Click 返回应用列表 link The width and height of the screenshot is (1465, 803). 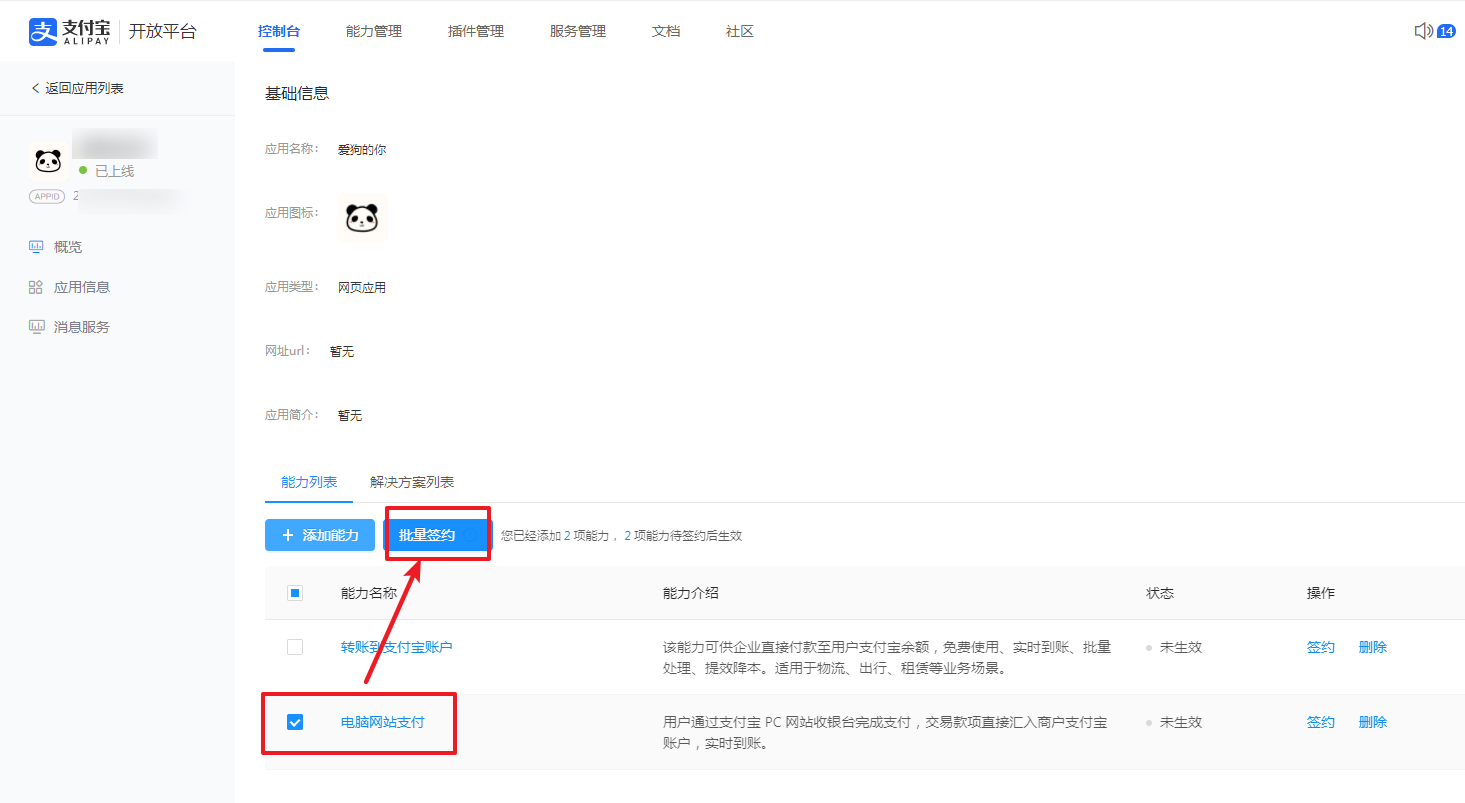84,88
